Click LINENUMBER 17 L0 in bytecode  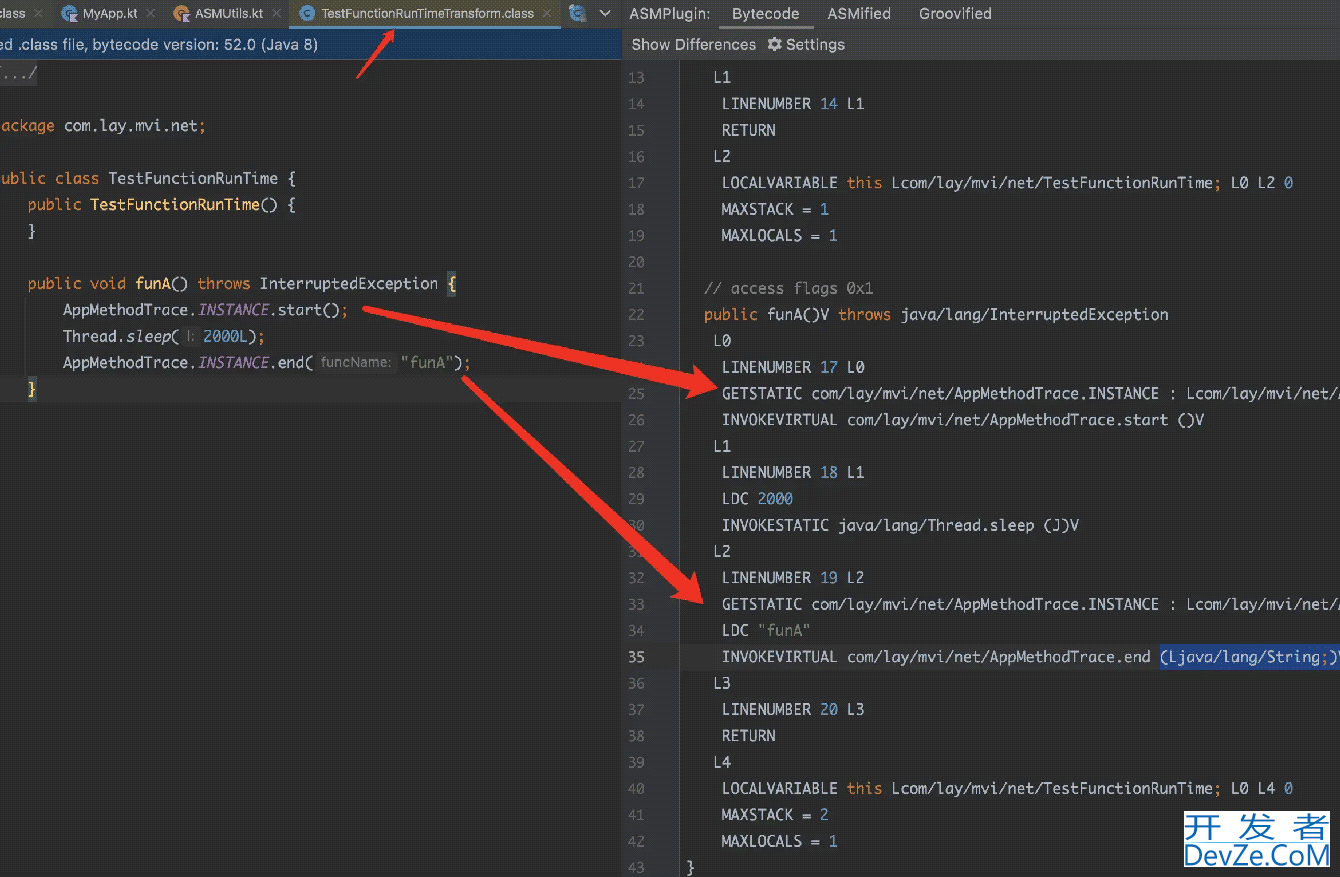click(x=793, y=367)
